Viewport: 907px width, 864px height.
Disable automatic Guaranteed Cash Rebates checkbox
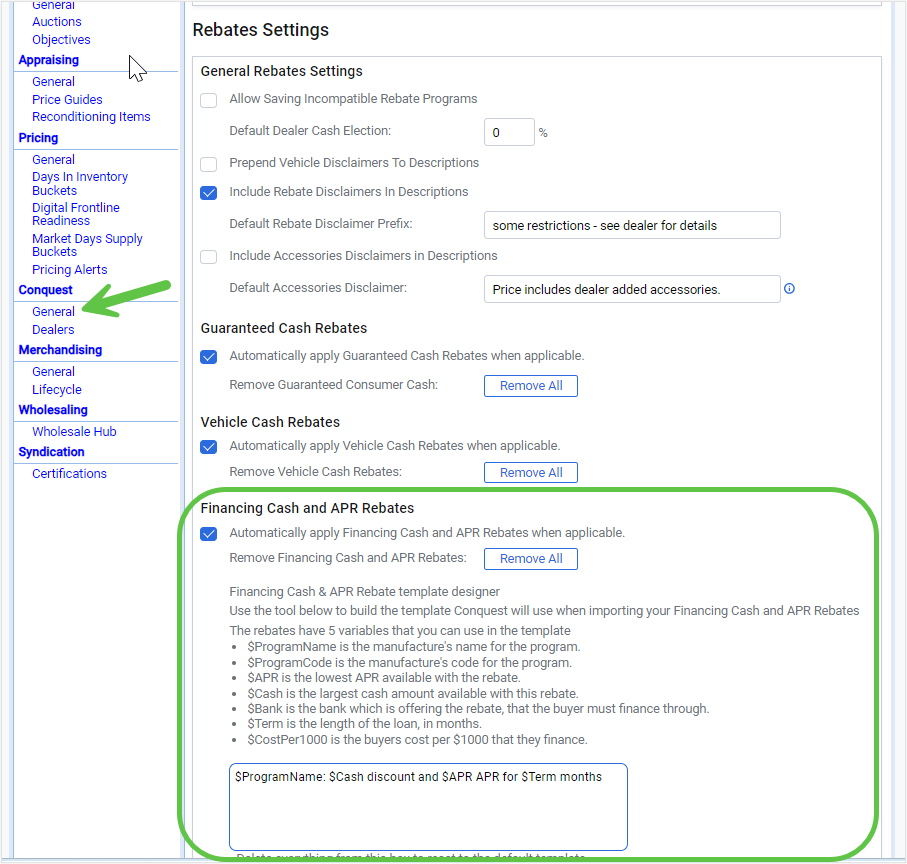tap(209, 357)
